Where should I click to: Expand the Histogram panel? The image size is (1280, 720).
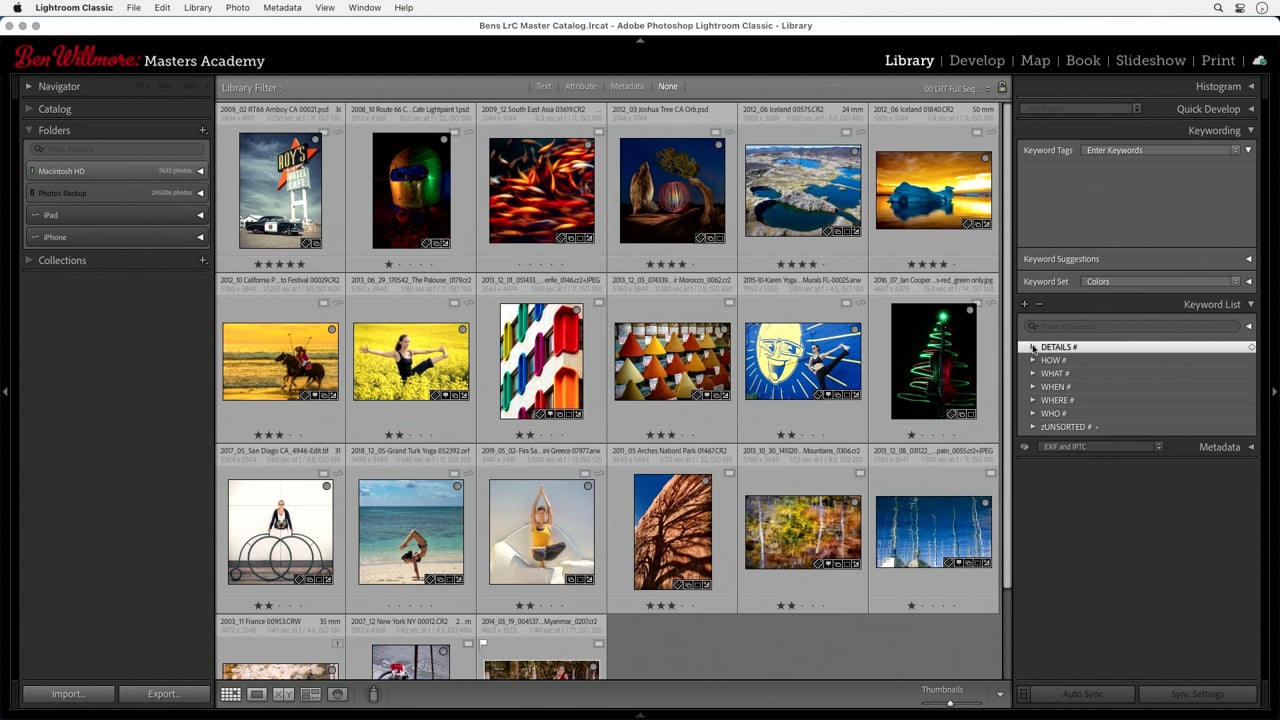pos(1250,87)
